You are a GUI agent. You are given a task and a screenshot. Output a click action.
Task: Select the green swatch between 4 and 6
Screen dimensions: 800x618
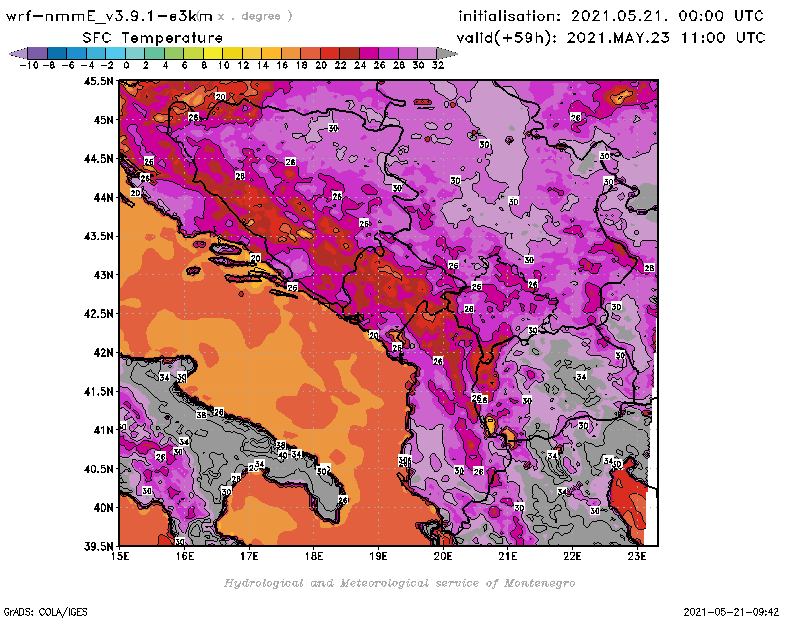click(174, 53)
